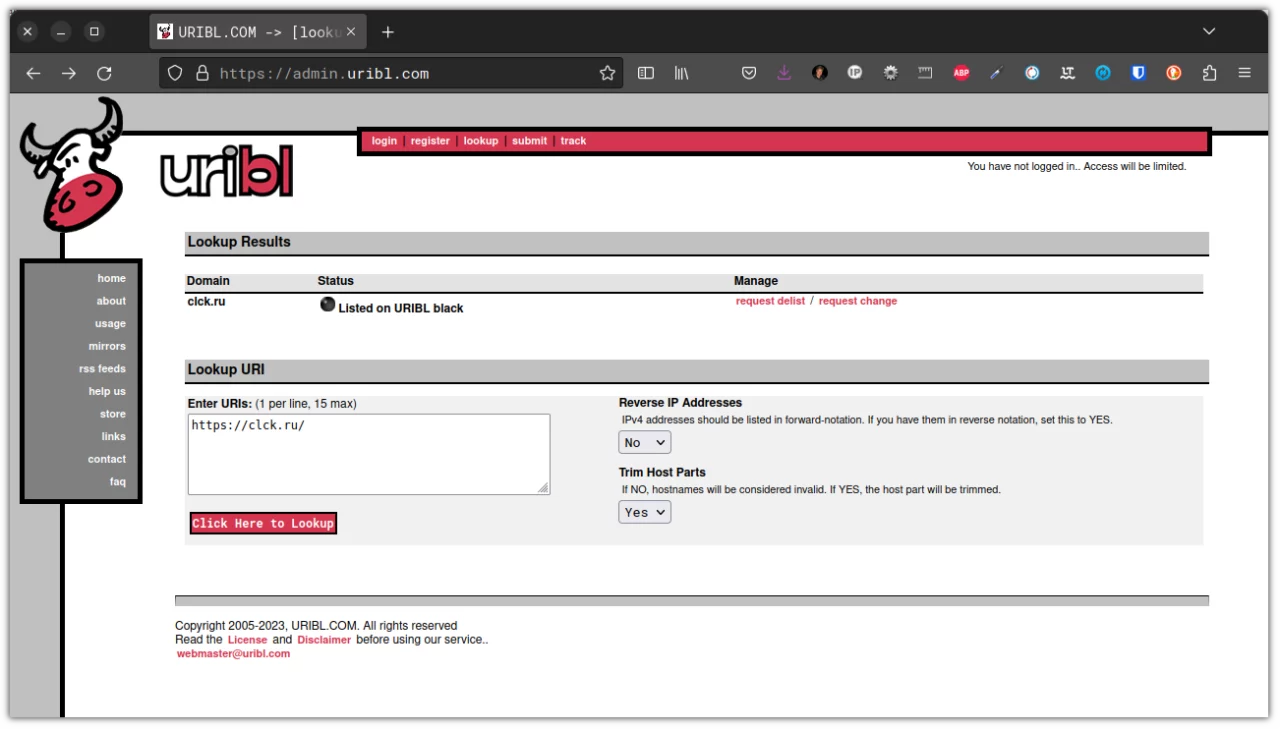Click inside the Enter URIs text area
Screen dimensions: 1280x729
tap(368, 455)
